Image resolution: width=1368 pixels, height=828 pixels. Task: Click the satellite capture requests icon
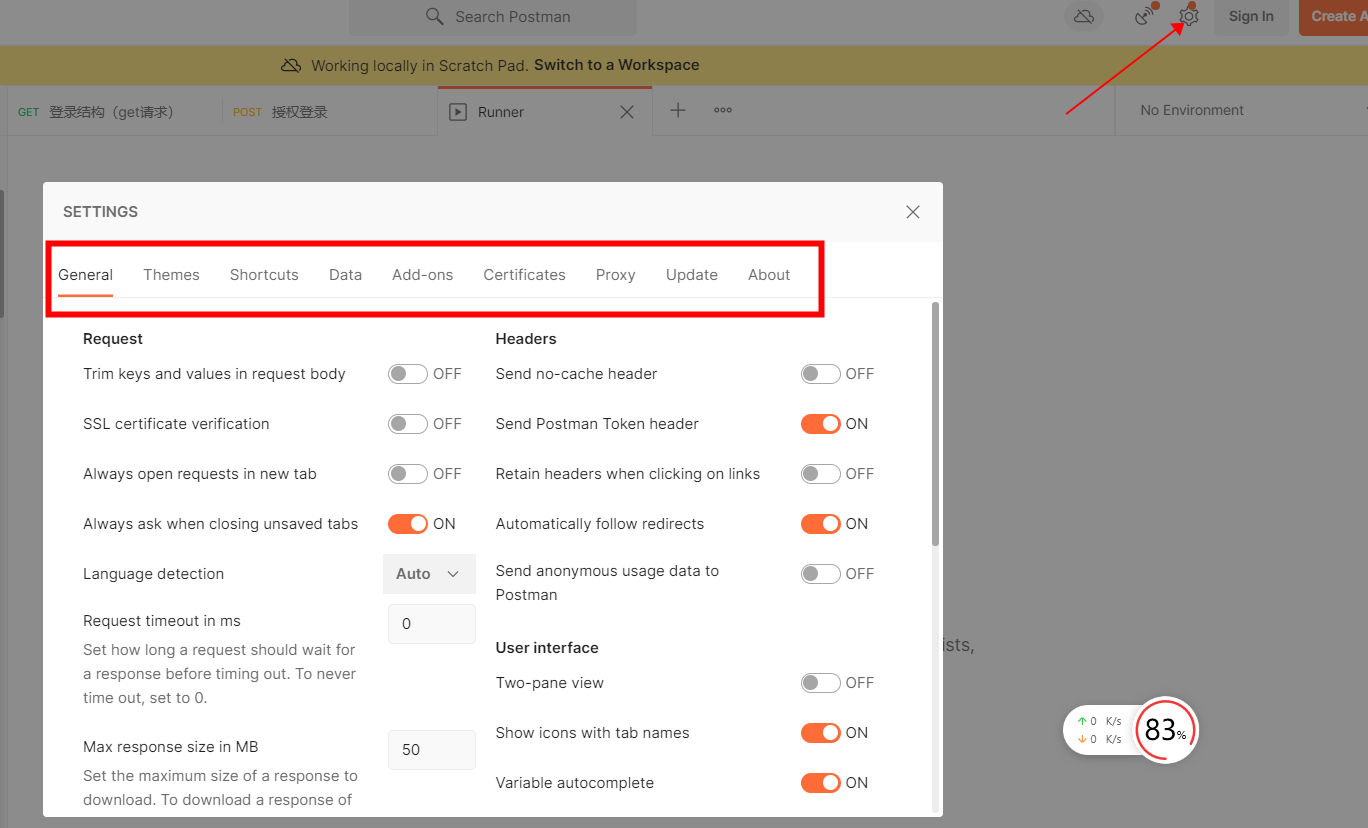point(1146,16)
